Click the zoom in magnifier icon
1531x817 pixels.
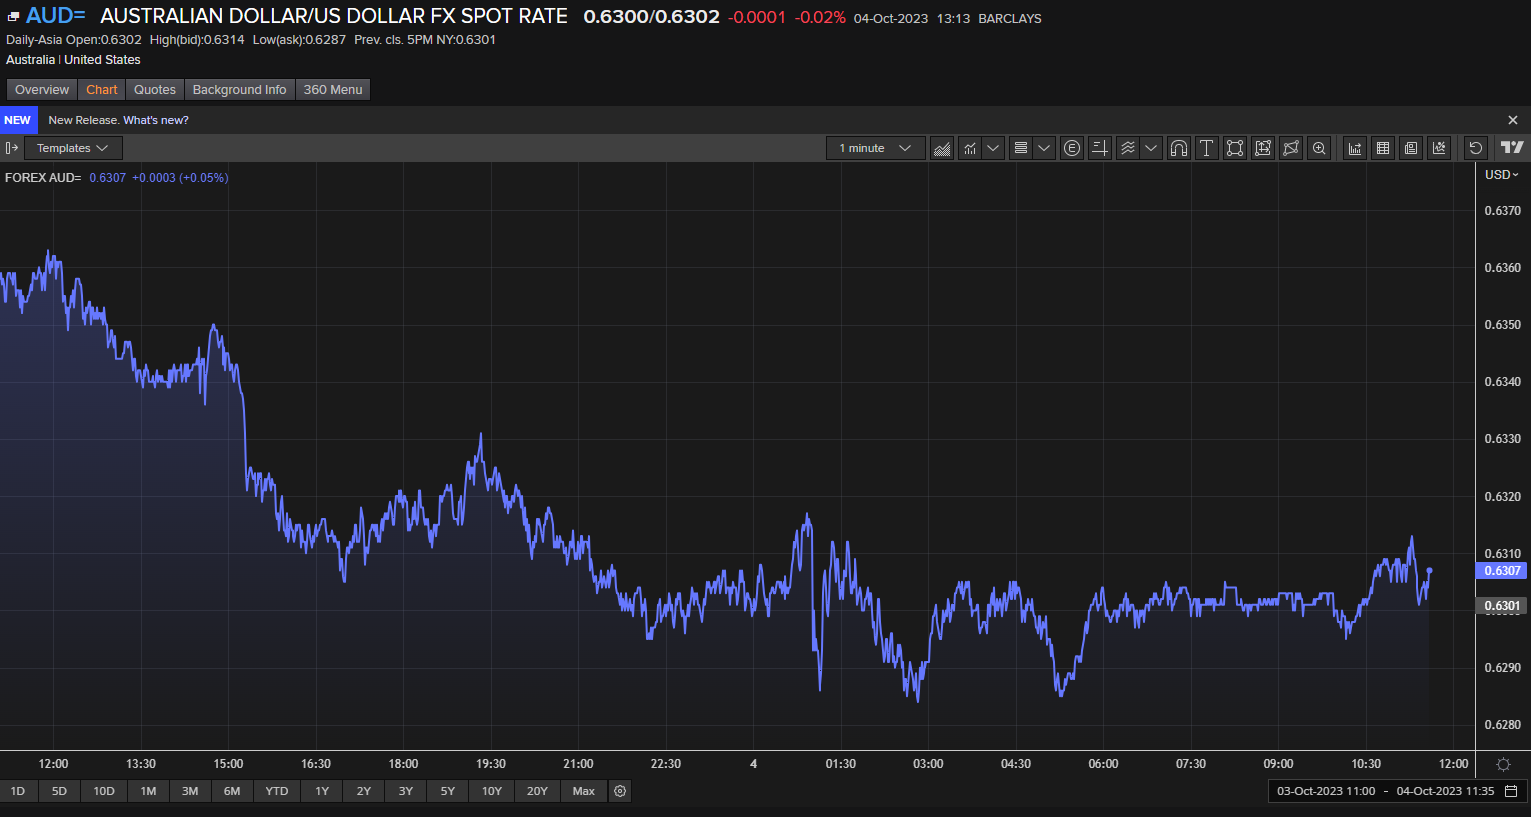point(1319,148)
